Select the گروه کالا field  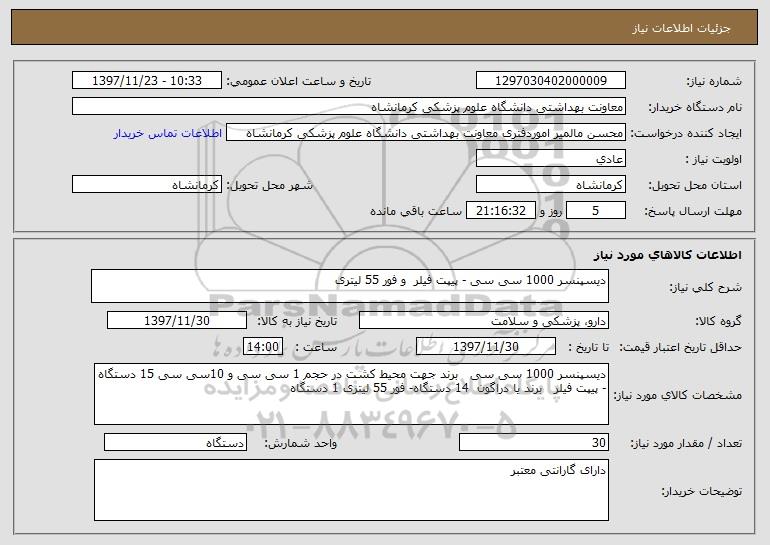(x=484, y=320)
